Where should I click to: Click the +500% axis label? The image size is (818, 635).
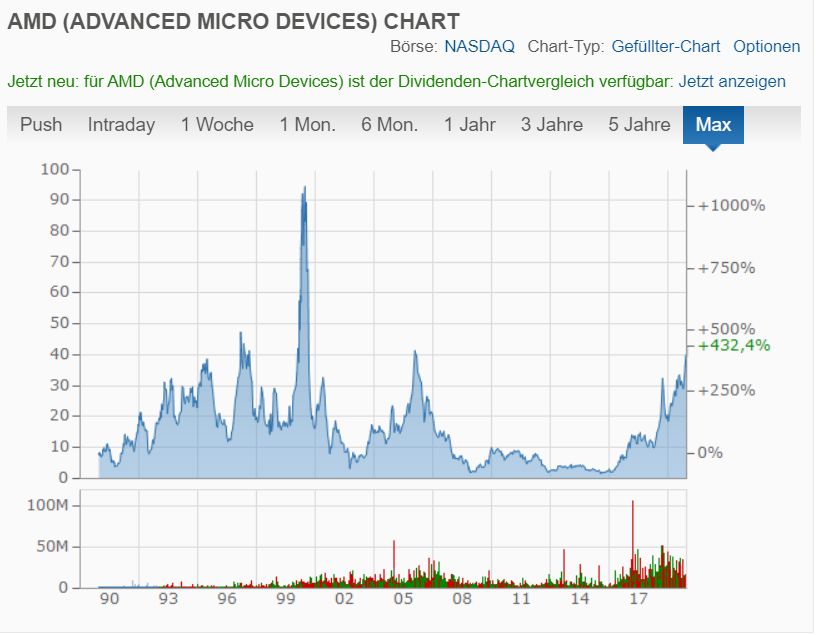pos(726,329)
